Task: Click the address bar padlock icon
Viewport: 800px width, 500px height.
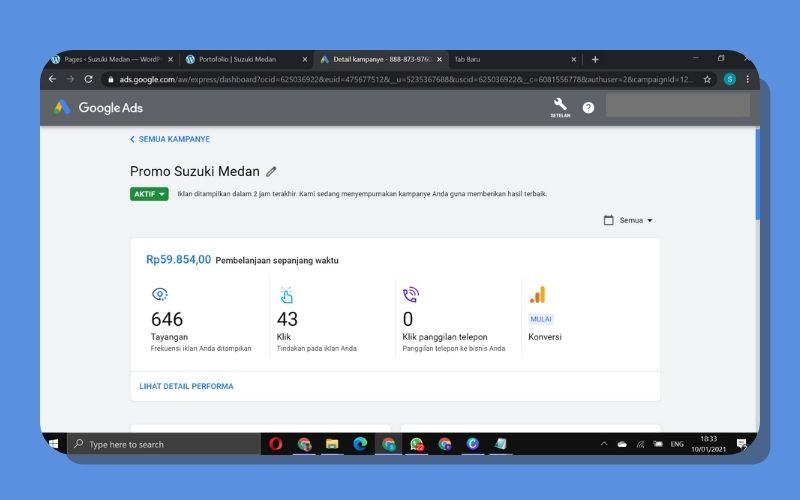Action: click(x=111, y=80)
